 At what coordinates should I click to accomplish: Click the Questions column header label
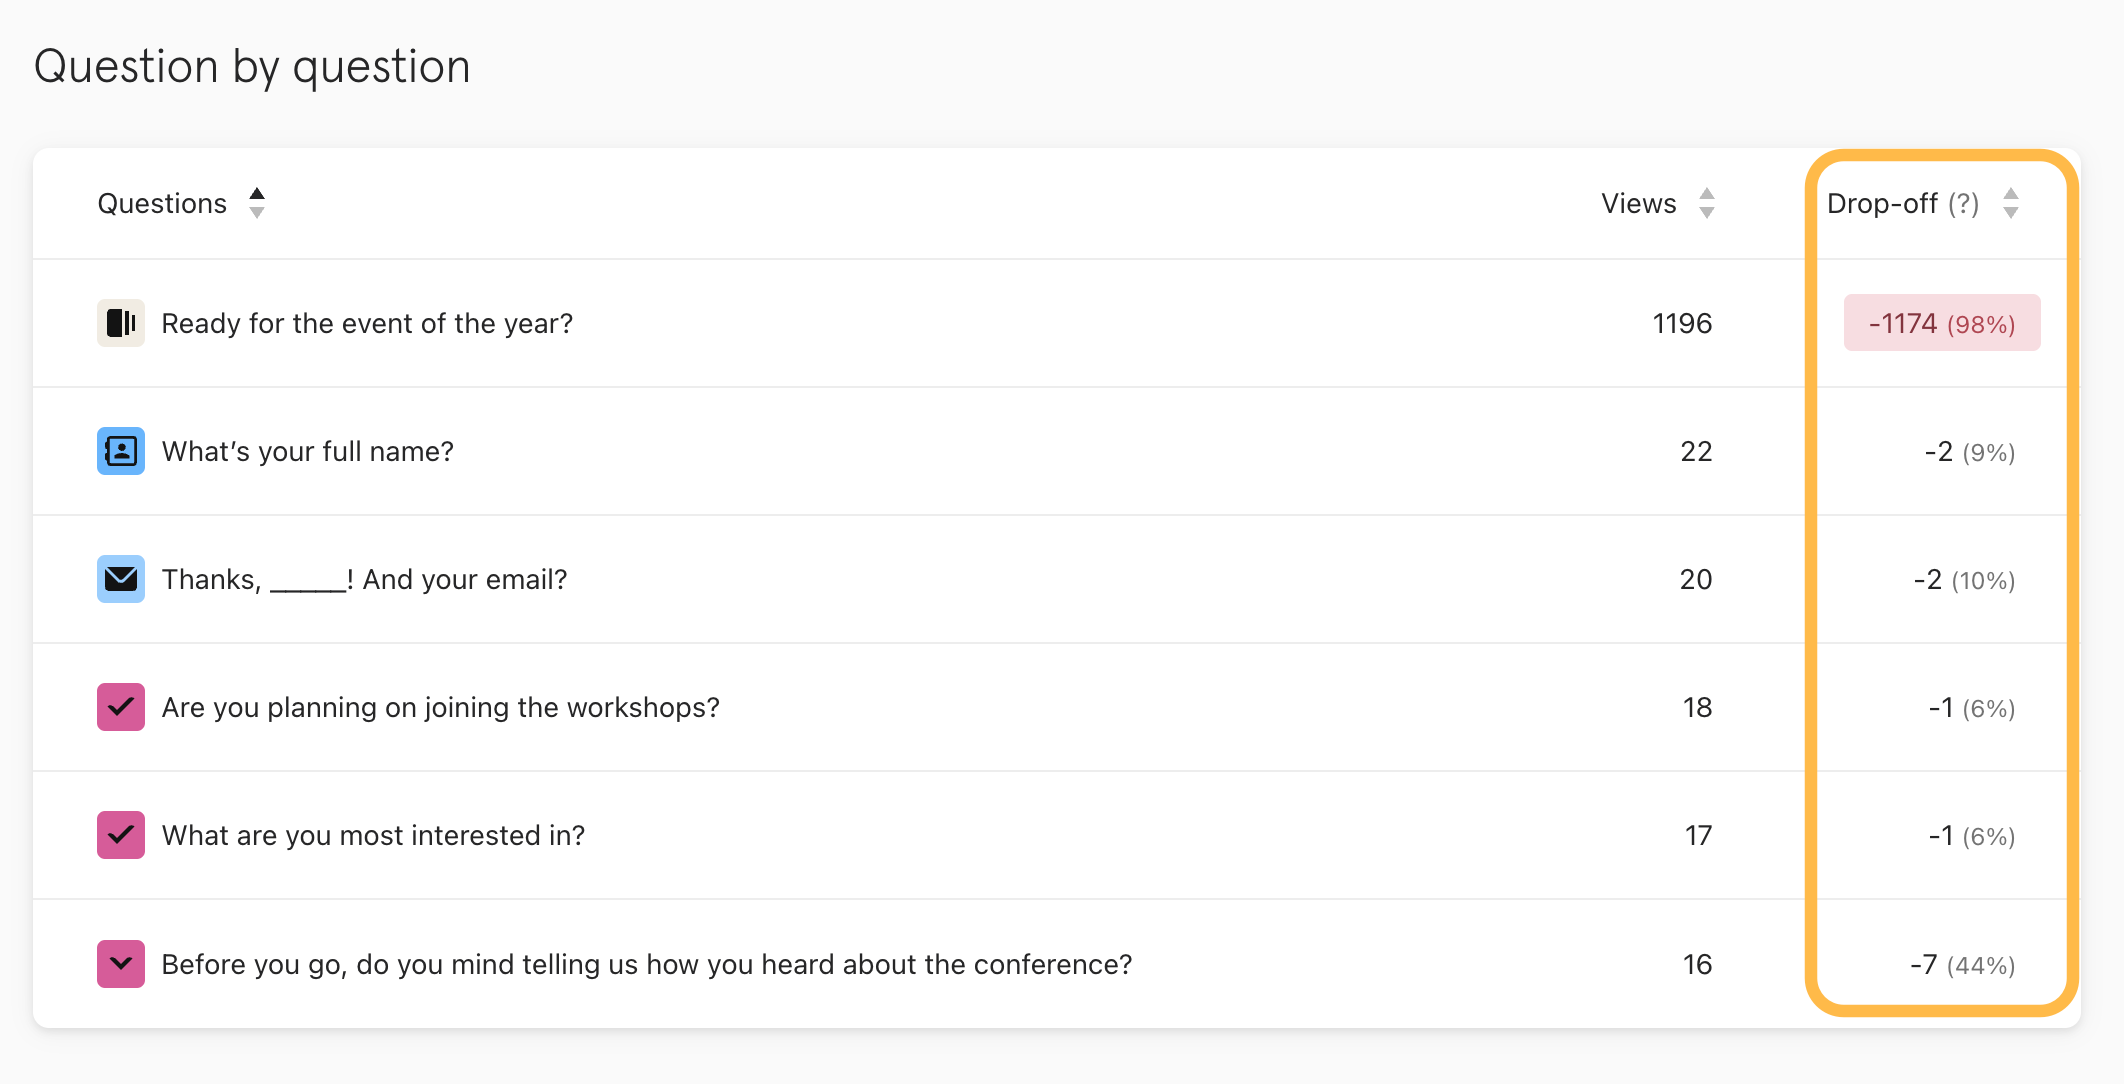click(x=162, y=204)
